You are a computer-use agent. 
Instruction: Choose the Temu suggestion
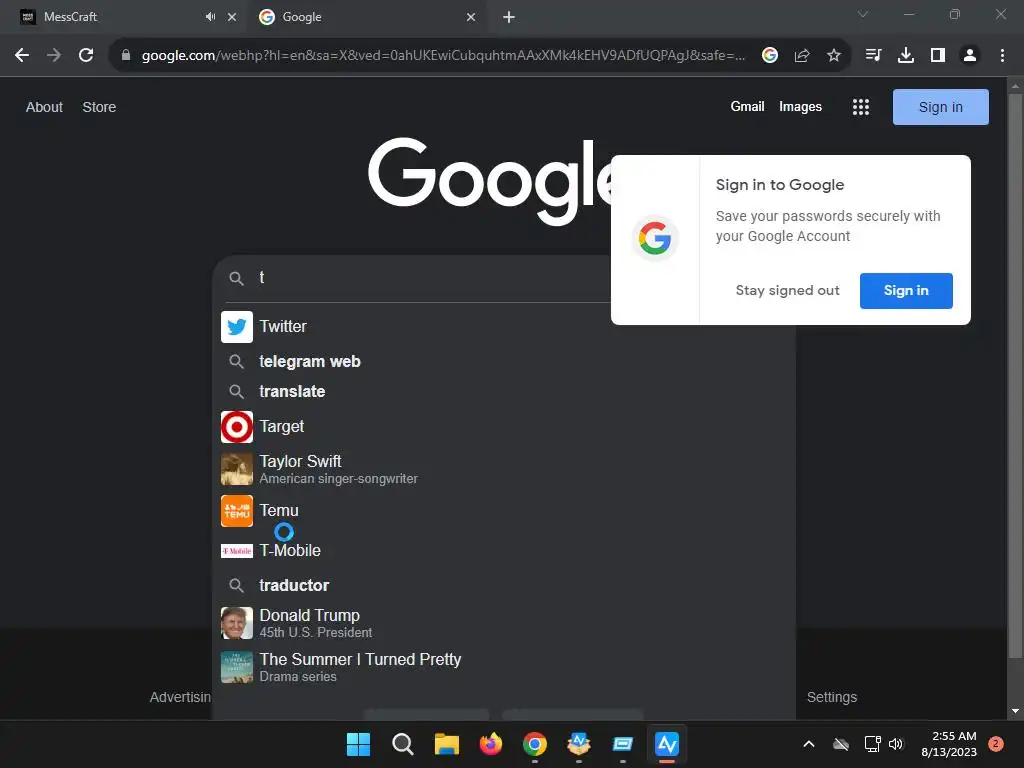[x=504, y=511]
